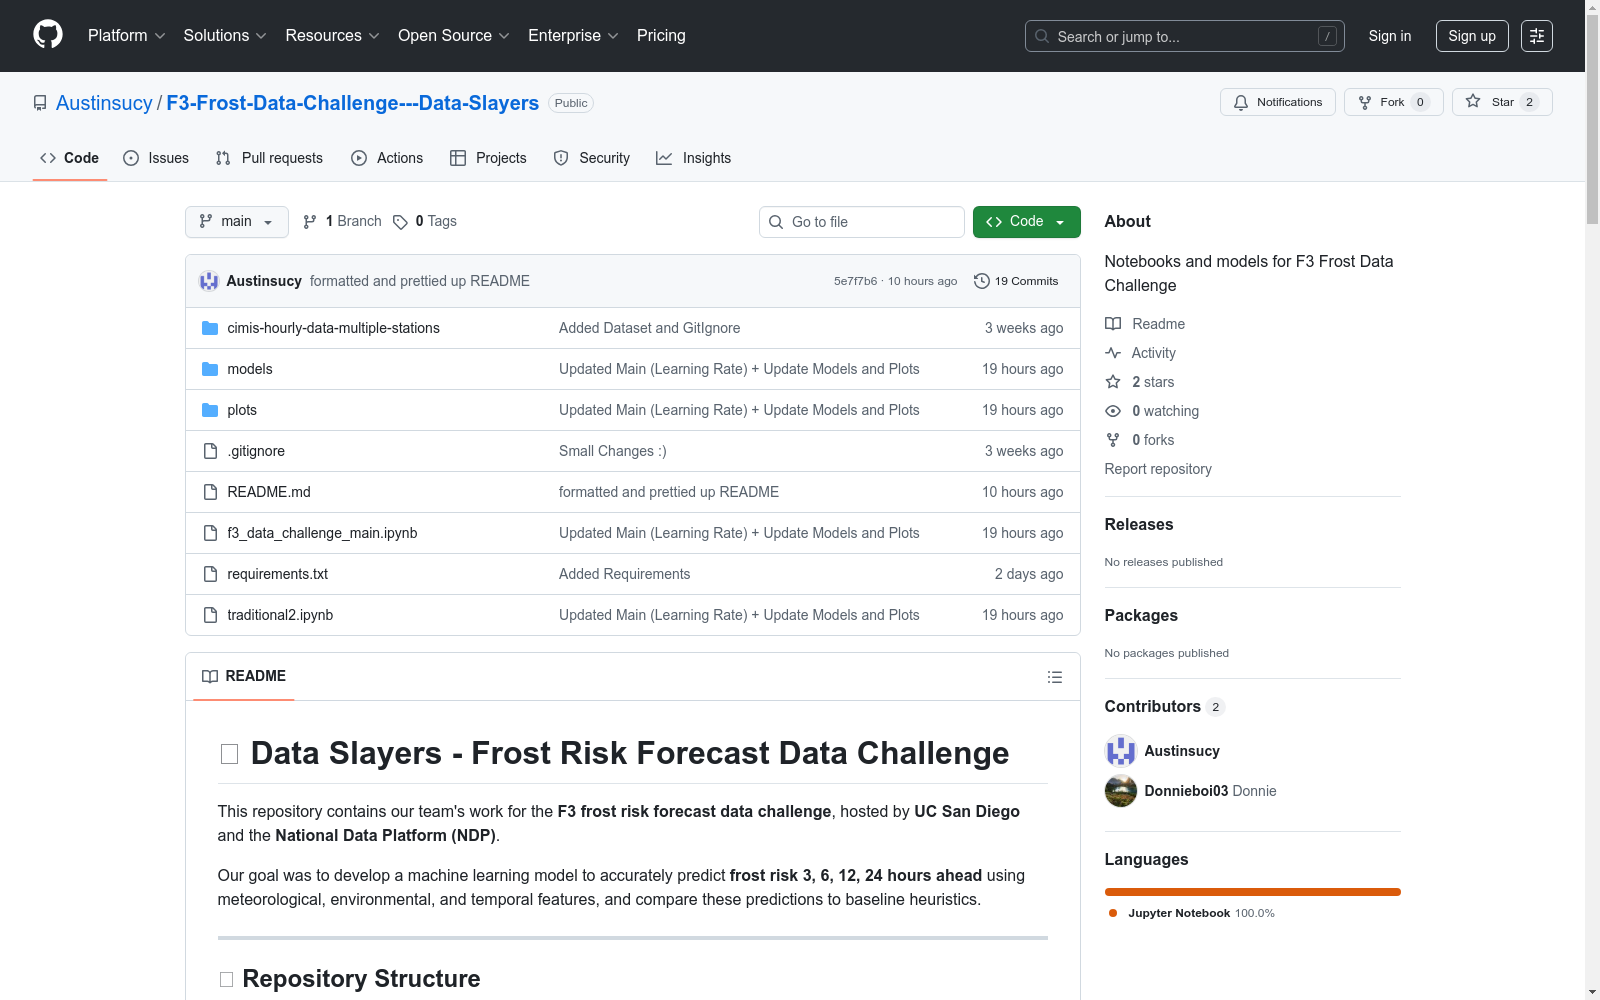This screenshot has height=1000, width=1600.
Task: Click the appearance settings icon beside Sign up
Action: pos(1537,36)
